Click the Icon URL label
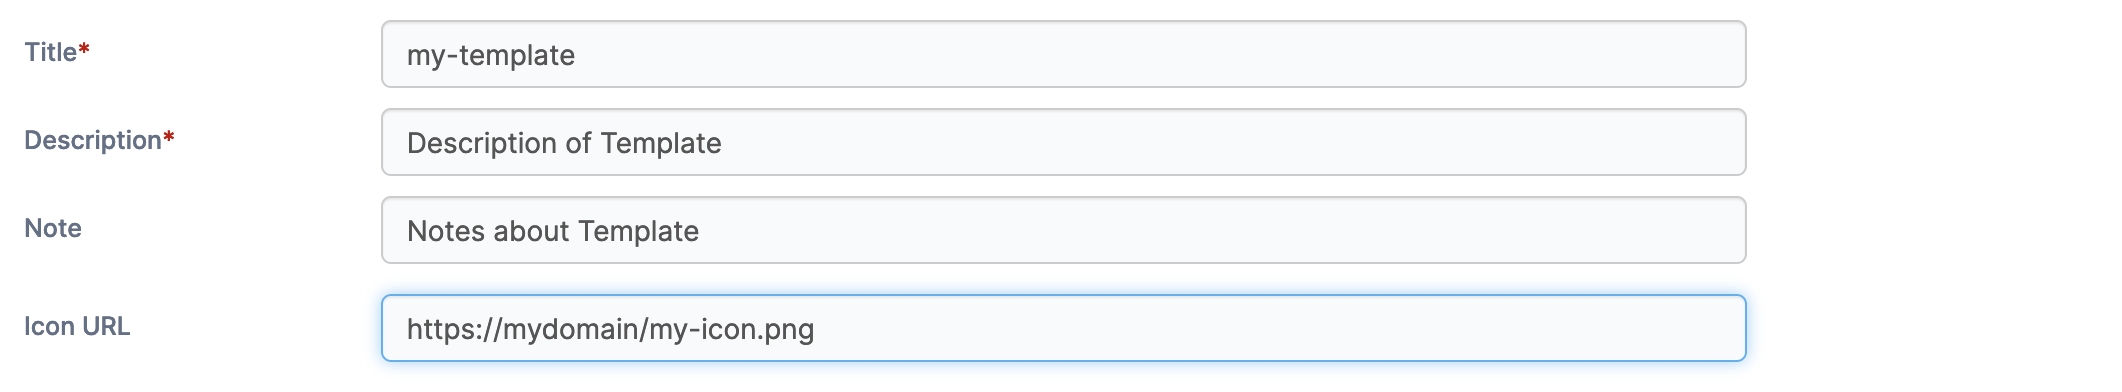This screenshot has height=392, width=2122. point(77,326)
